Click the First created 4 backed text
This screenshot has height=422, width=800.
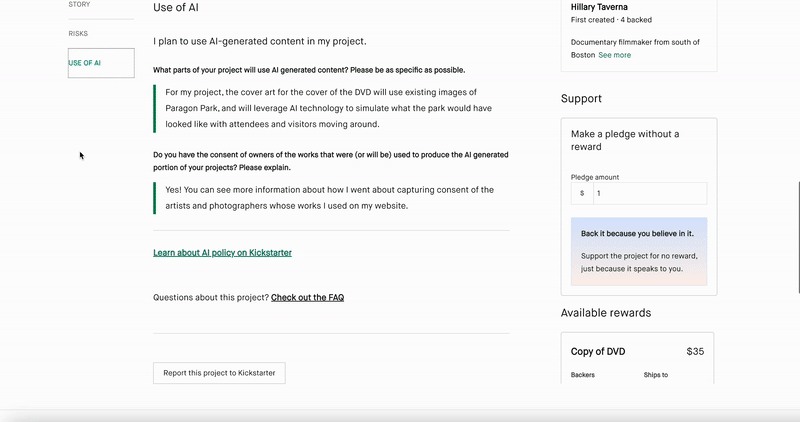click(609, 20)
